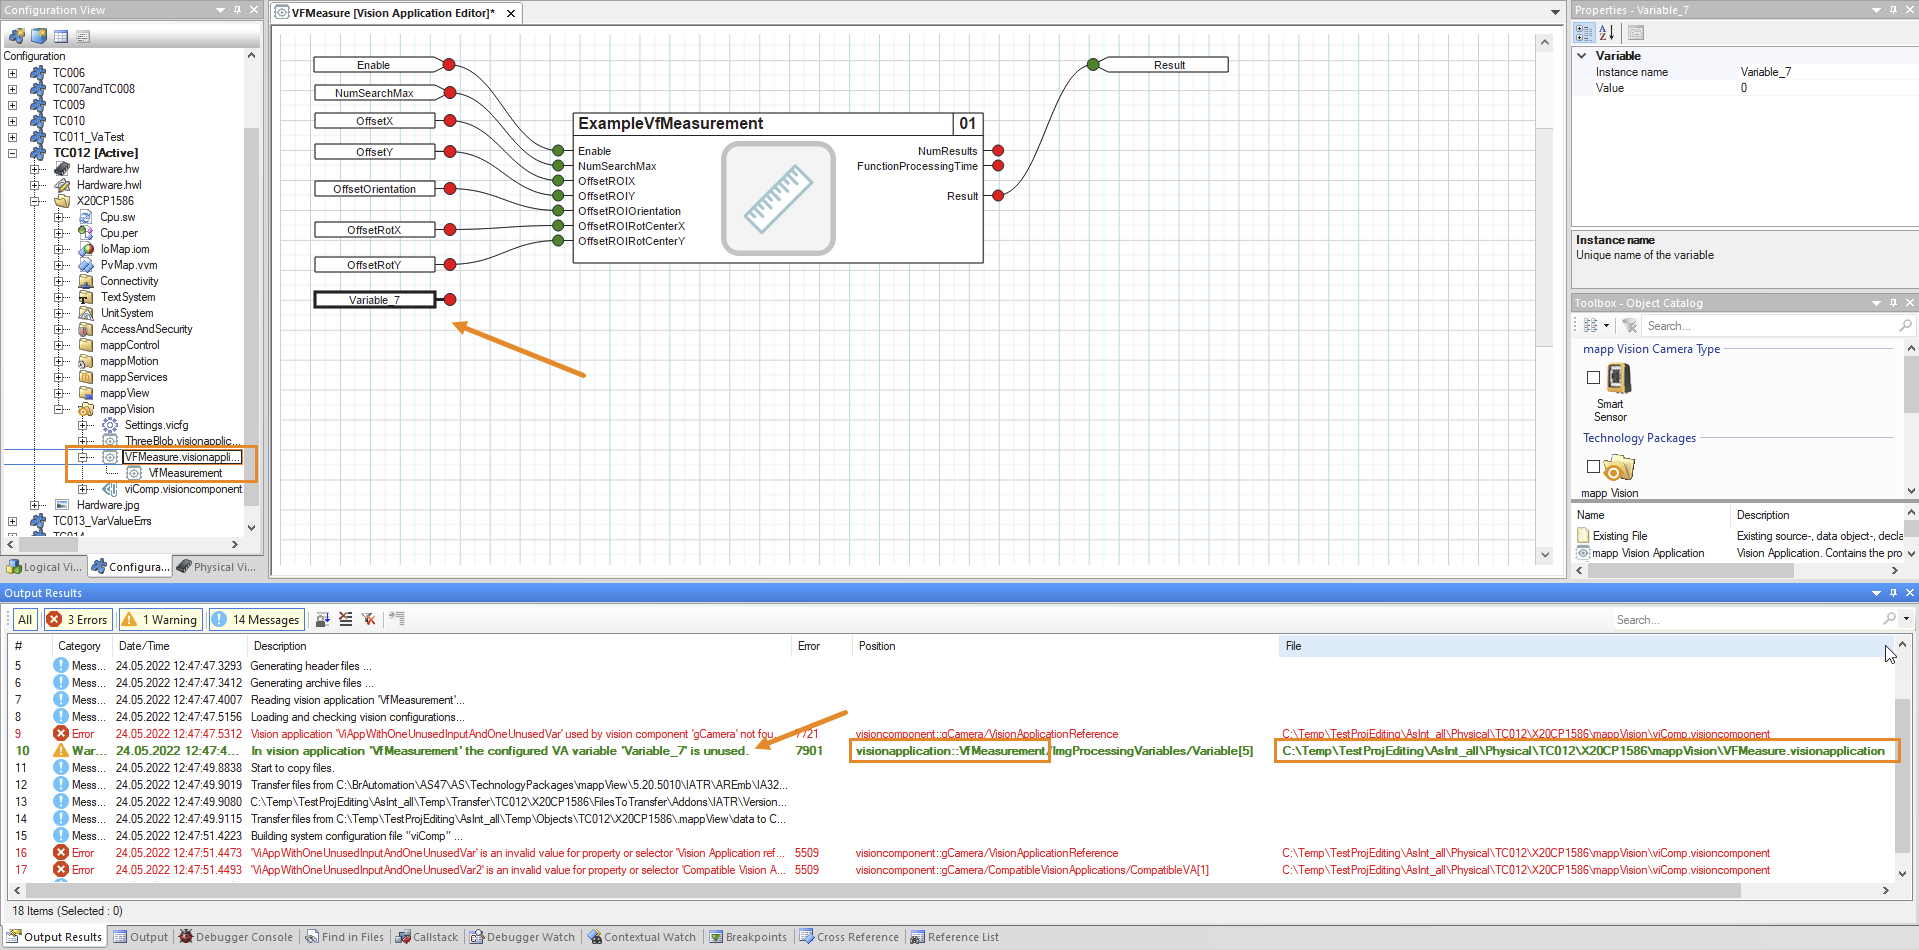Select the Variable_7 block
This screenshot has height=950, width=1919.
(374, 300)
